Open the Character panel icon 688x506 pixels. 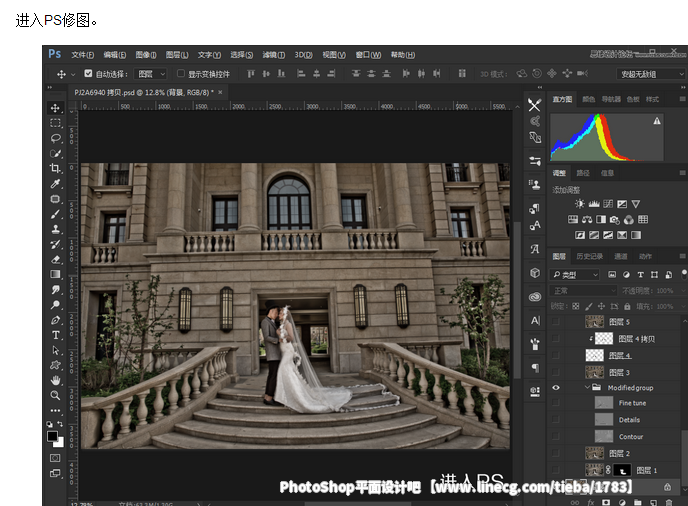(535, 320)
